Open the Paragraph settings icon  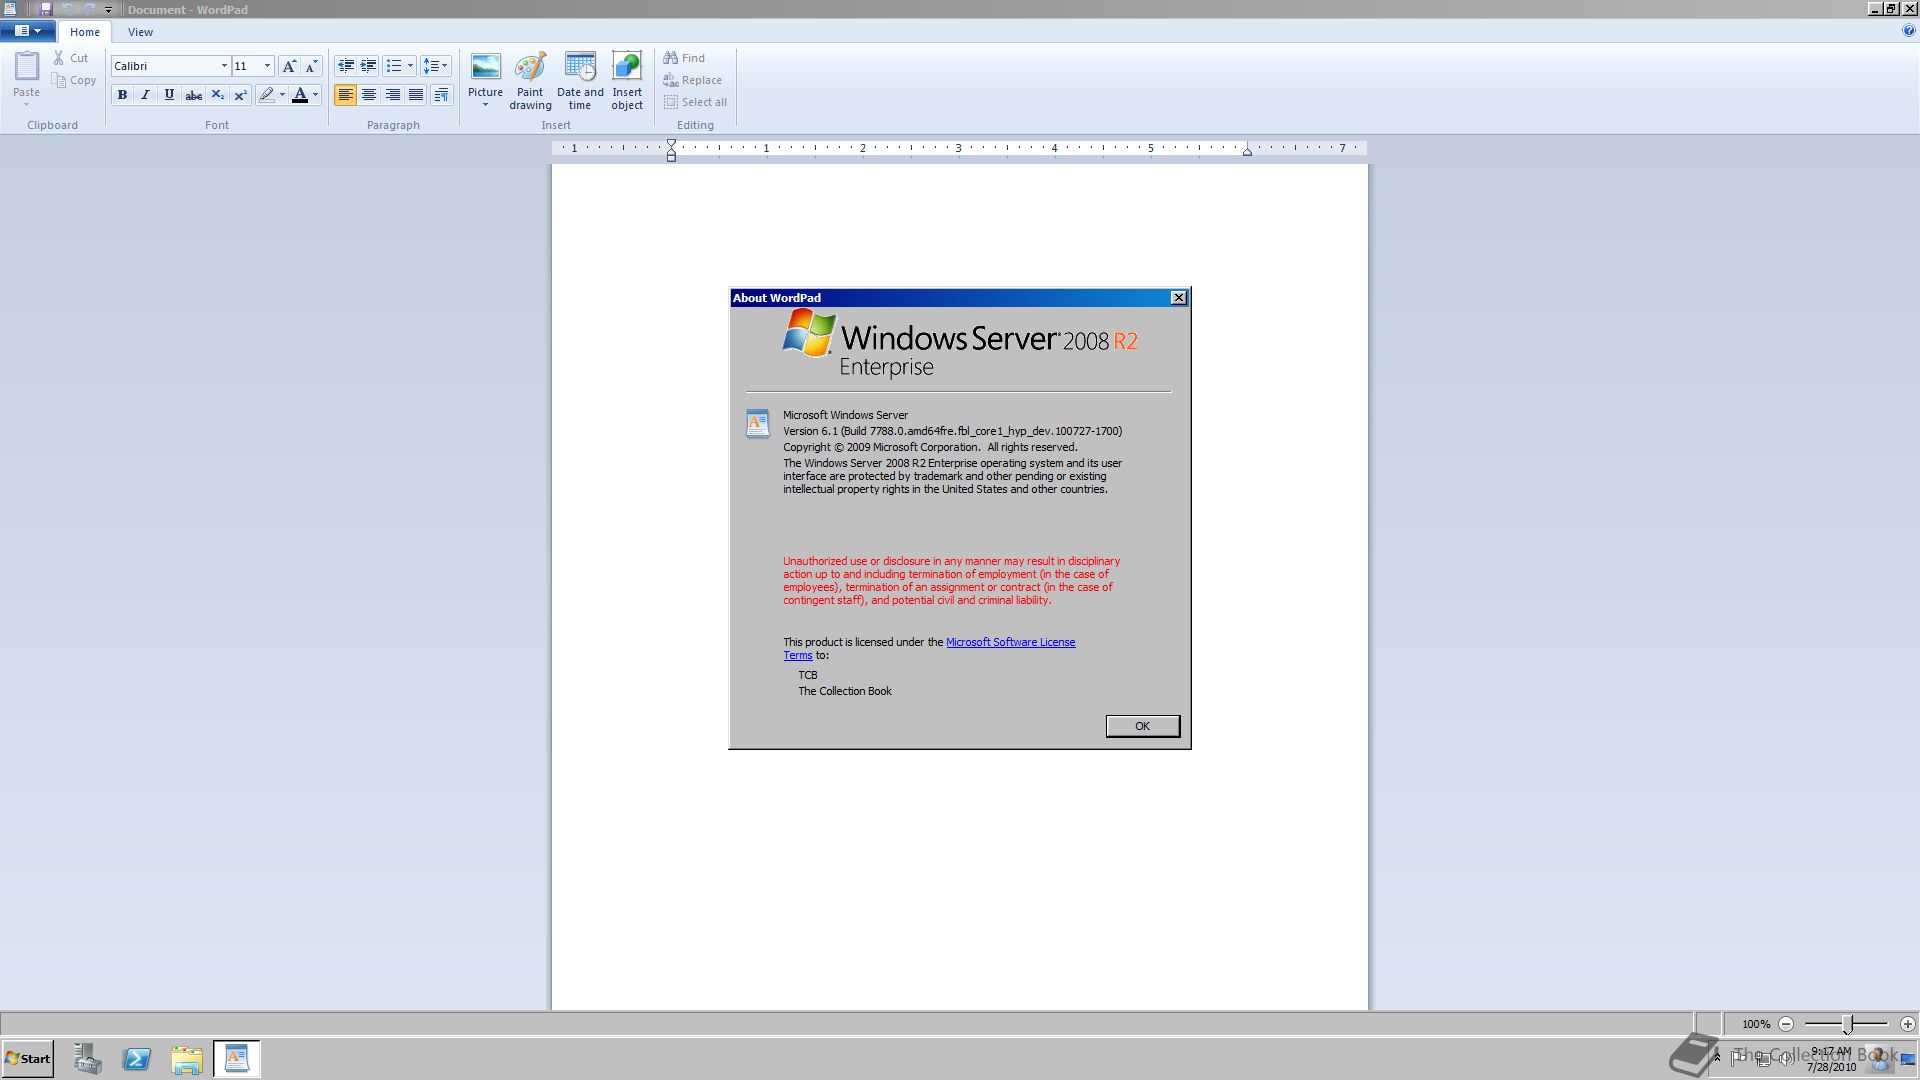pyautogui.click(x=441, y=95)
